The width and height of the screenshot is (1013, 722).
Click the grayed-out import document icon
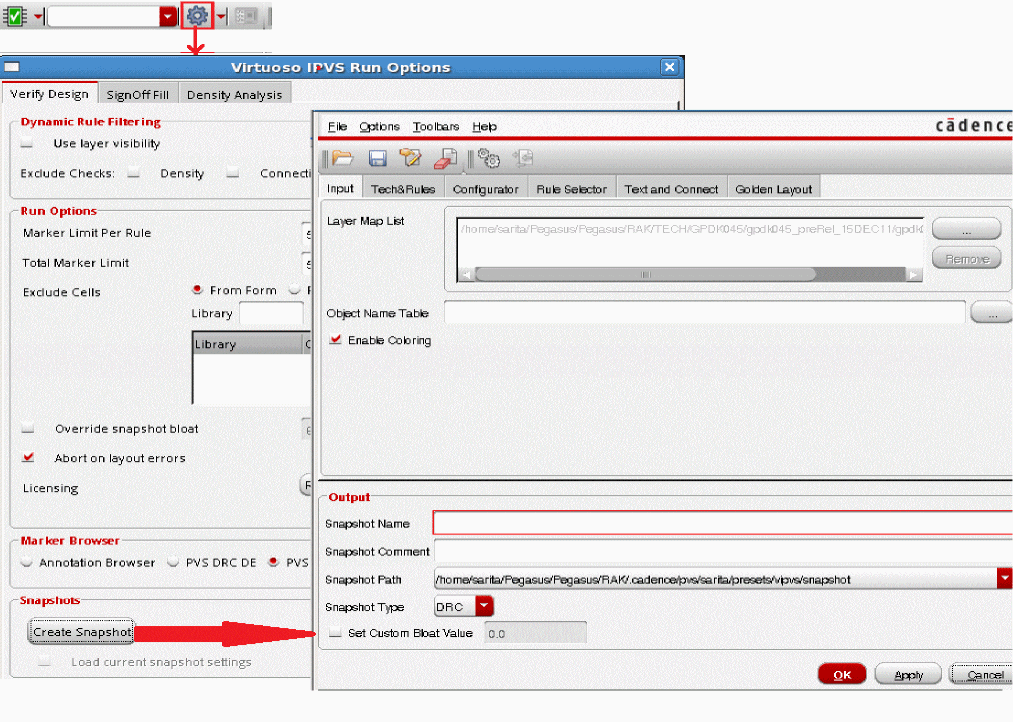[523, 158]
